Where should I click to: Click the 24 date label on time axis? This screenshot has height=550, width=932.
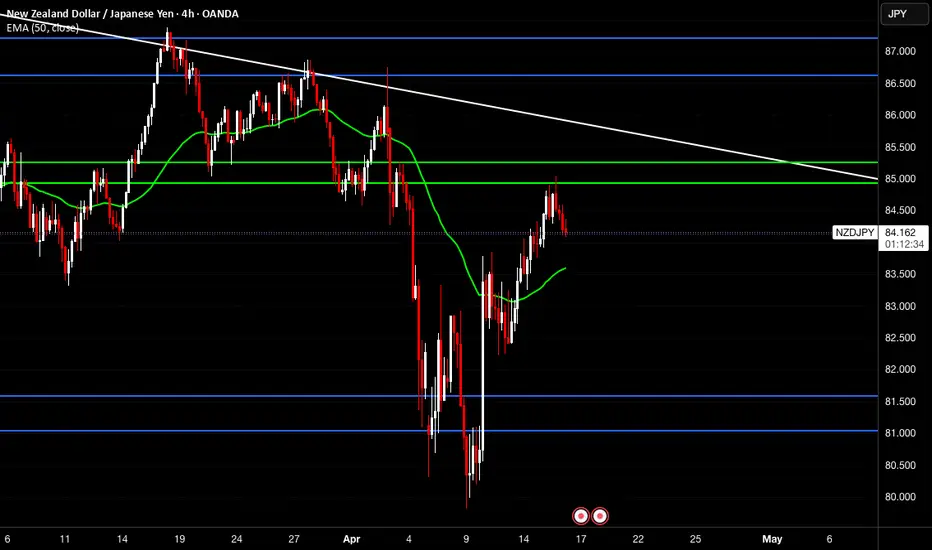click(237, 539)
